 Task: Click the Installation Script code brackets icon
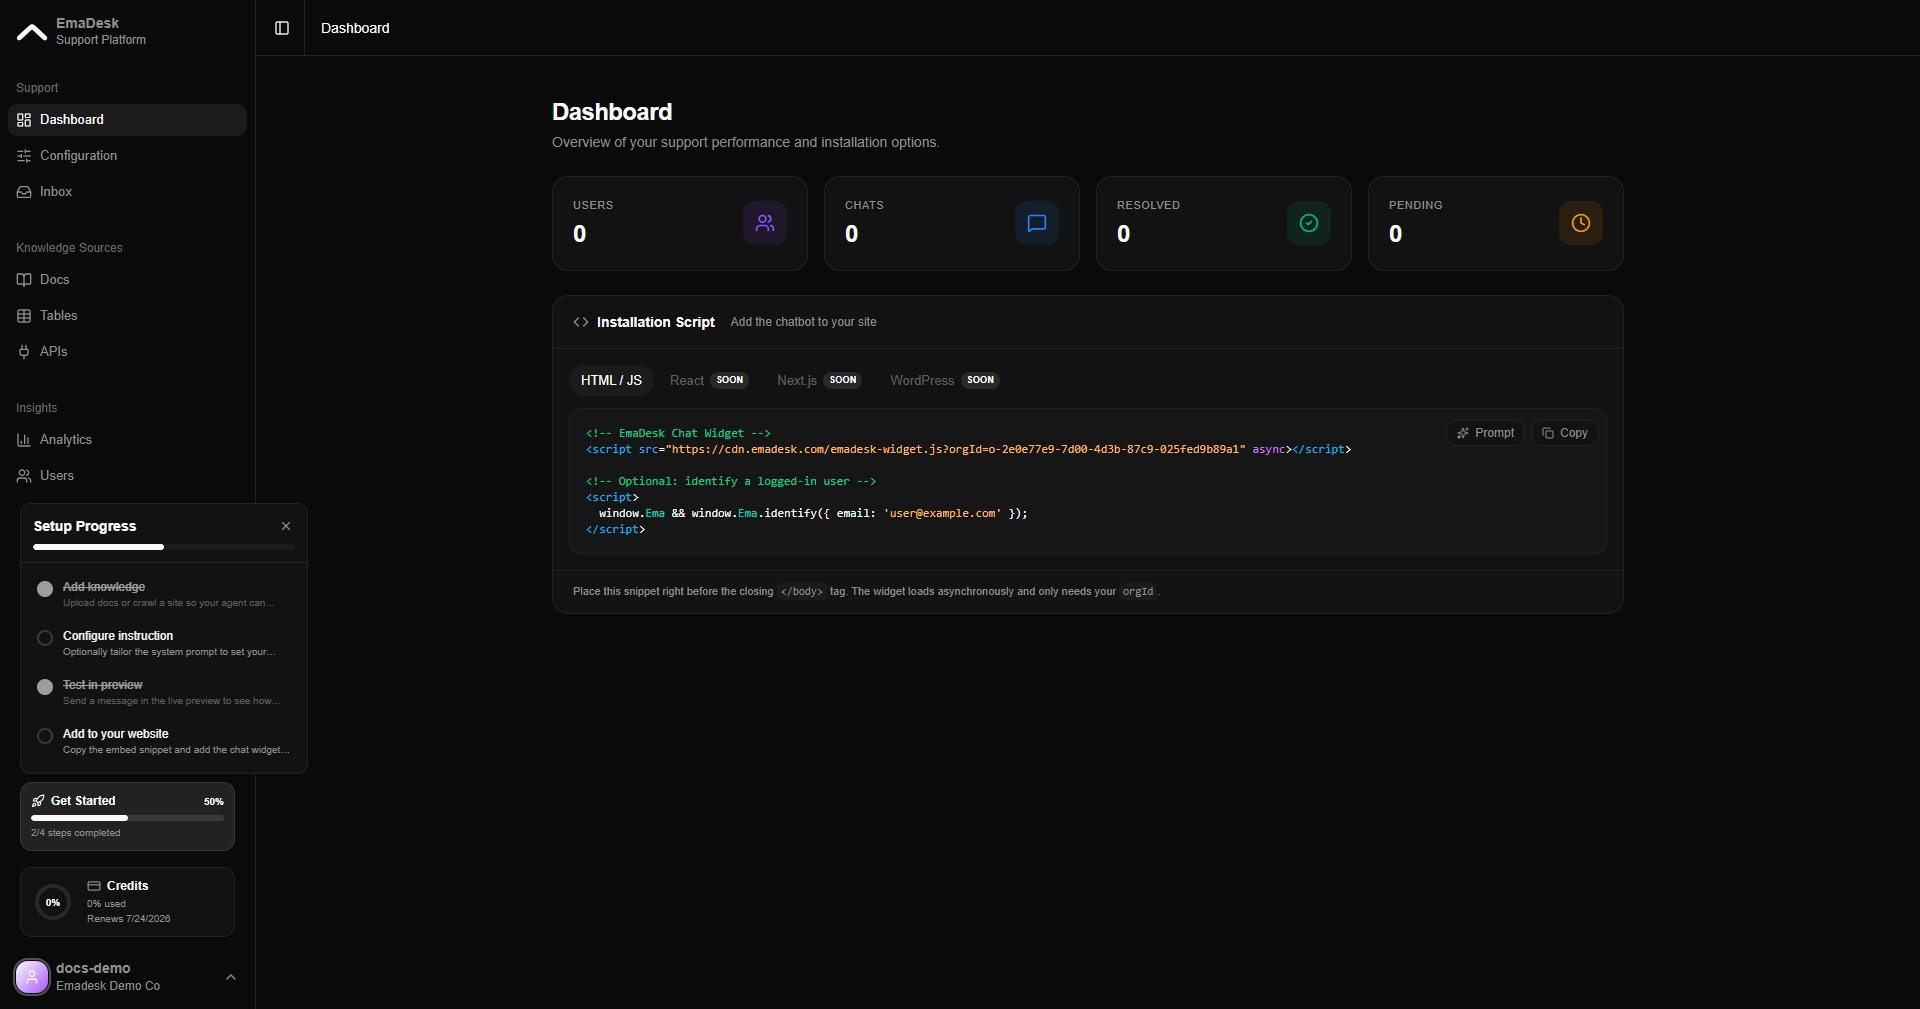[581, 322]
